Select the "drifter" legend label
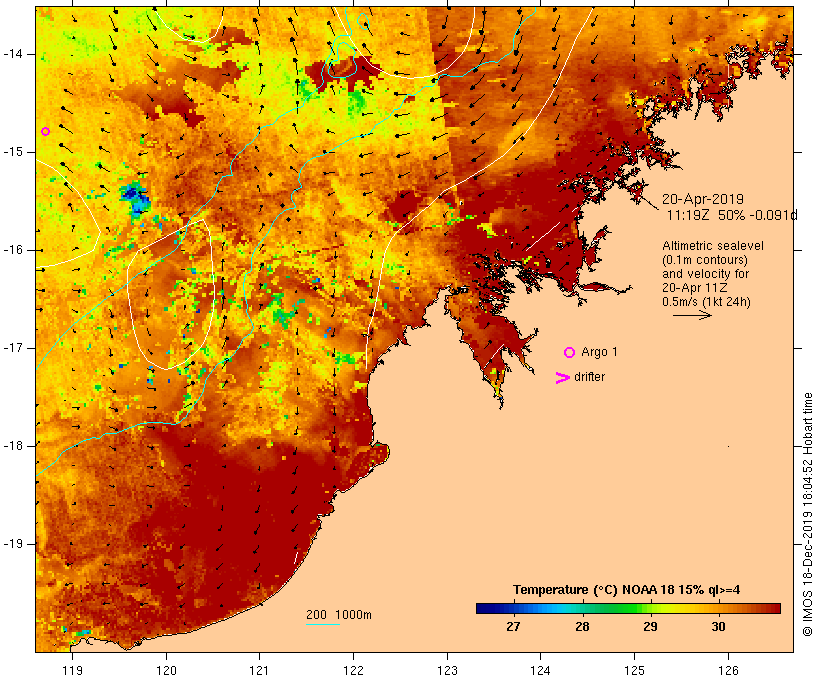 (589, 377)
